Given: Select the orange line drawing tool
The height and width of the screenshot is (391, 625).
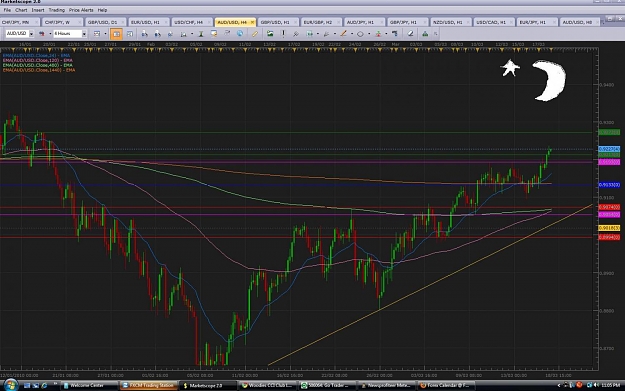Looking at the screenshot, I should click(343, 34).
